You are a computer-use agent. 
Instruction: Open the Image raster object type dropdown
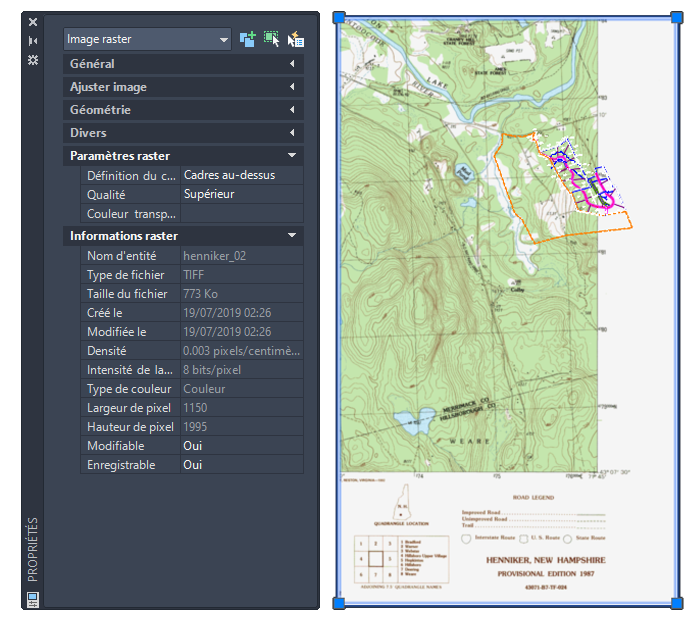[x=147, y=39]
